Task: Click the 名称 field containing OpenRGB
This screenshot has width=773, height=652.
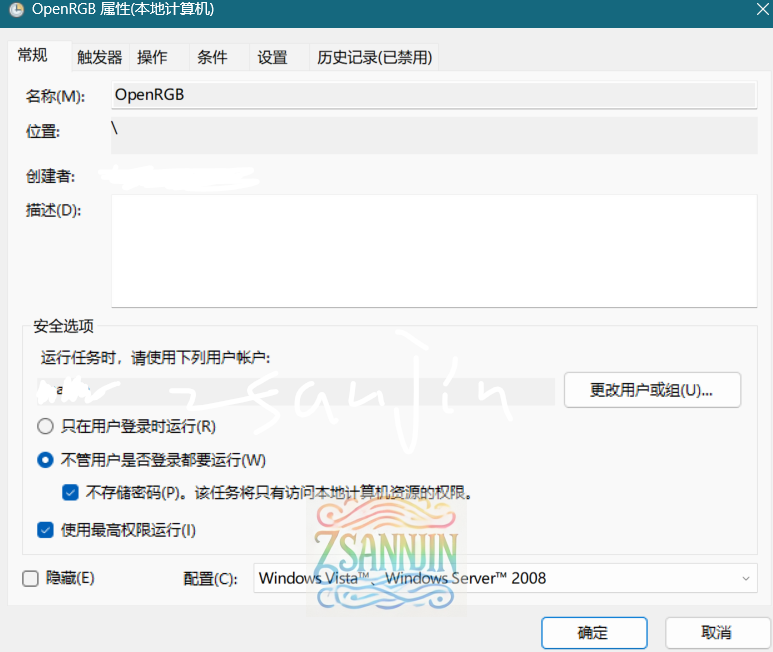Action: tap(434, 95)
